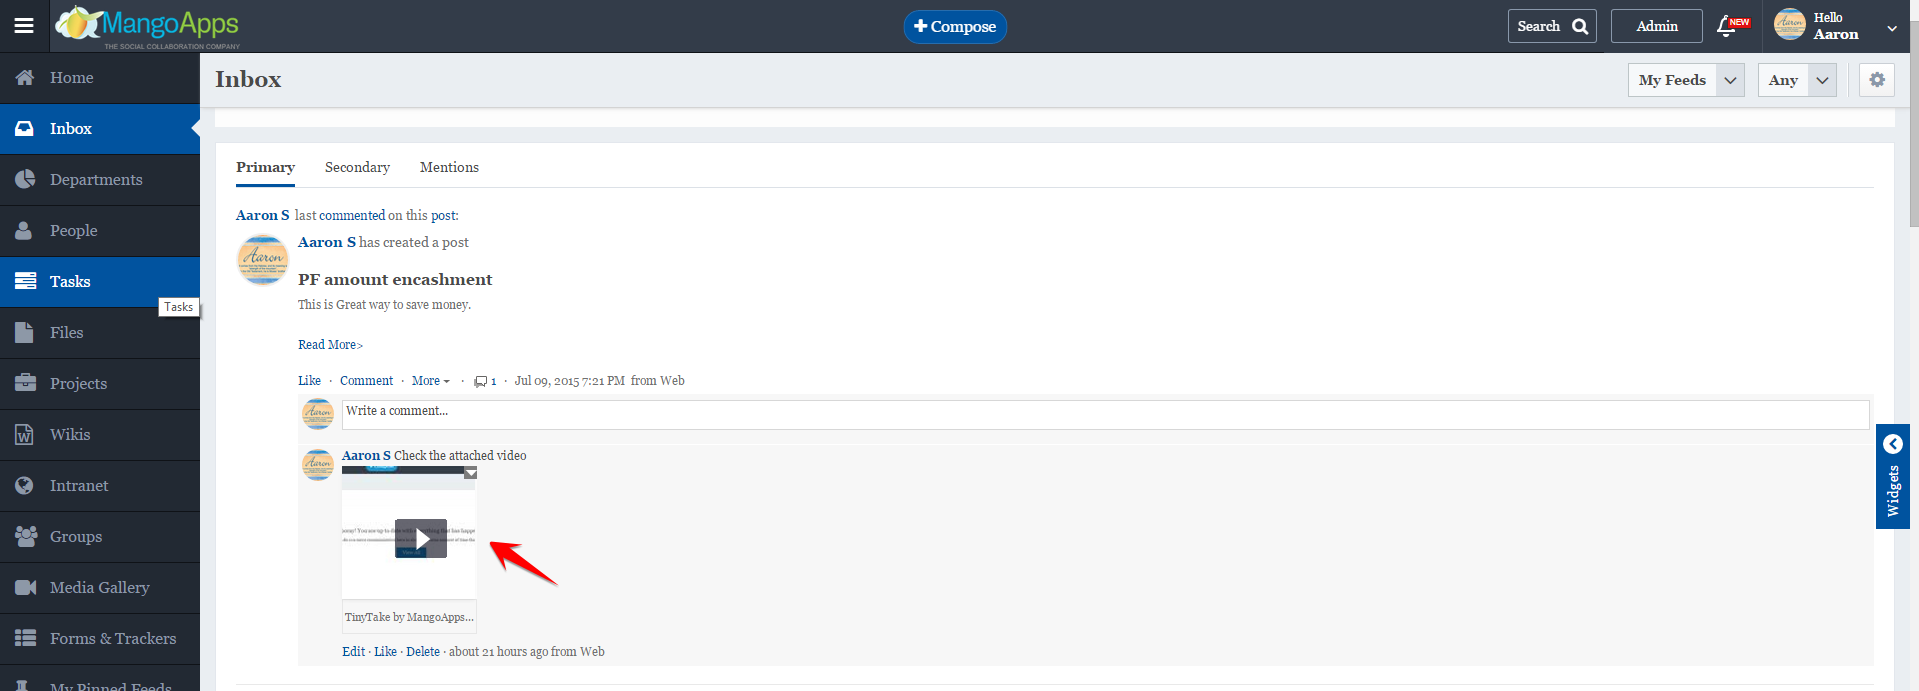
Task: Click the 'TinyTake by MangoApps...' caption
Action: pyautogui.click(x=409, y=618)
